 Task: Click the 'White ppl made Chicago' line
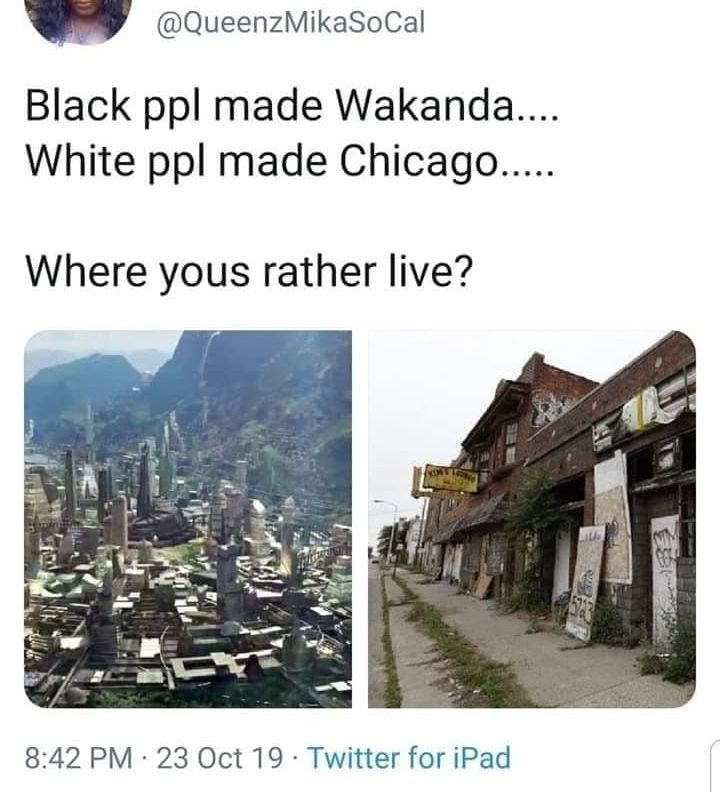click(290, 162)
